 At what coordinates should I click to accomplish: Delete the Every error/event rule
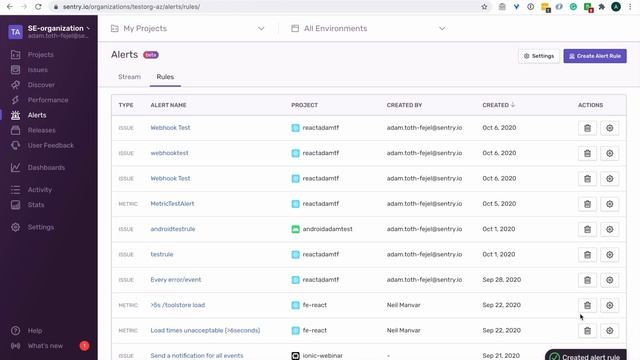pyautogui.click(x=587, y=280)
